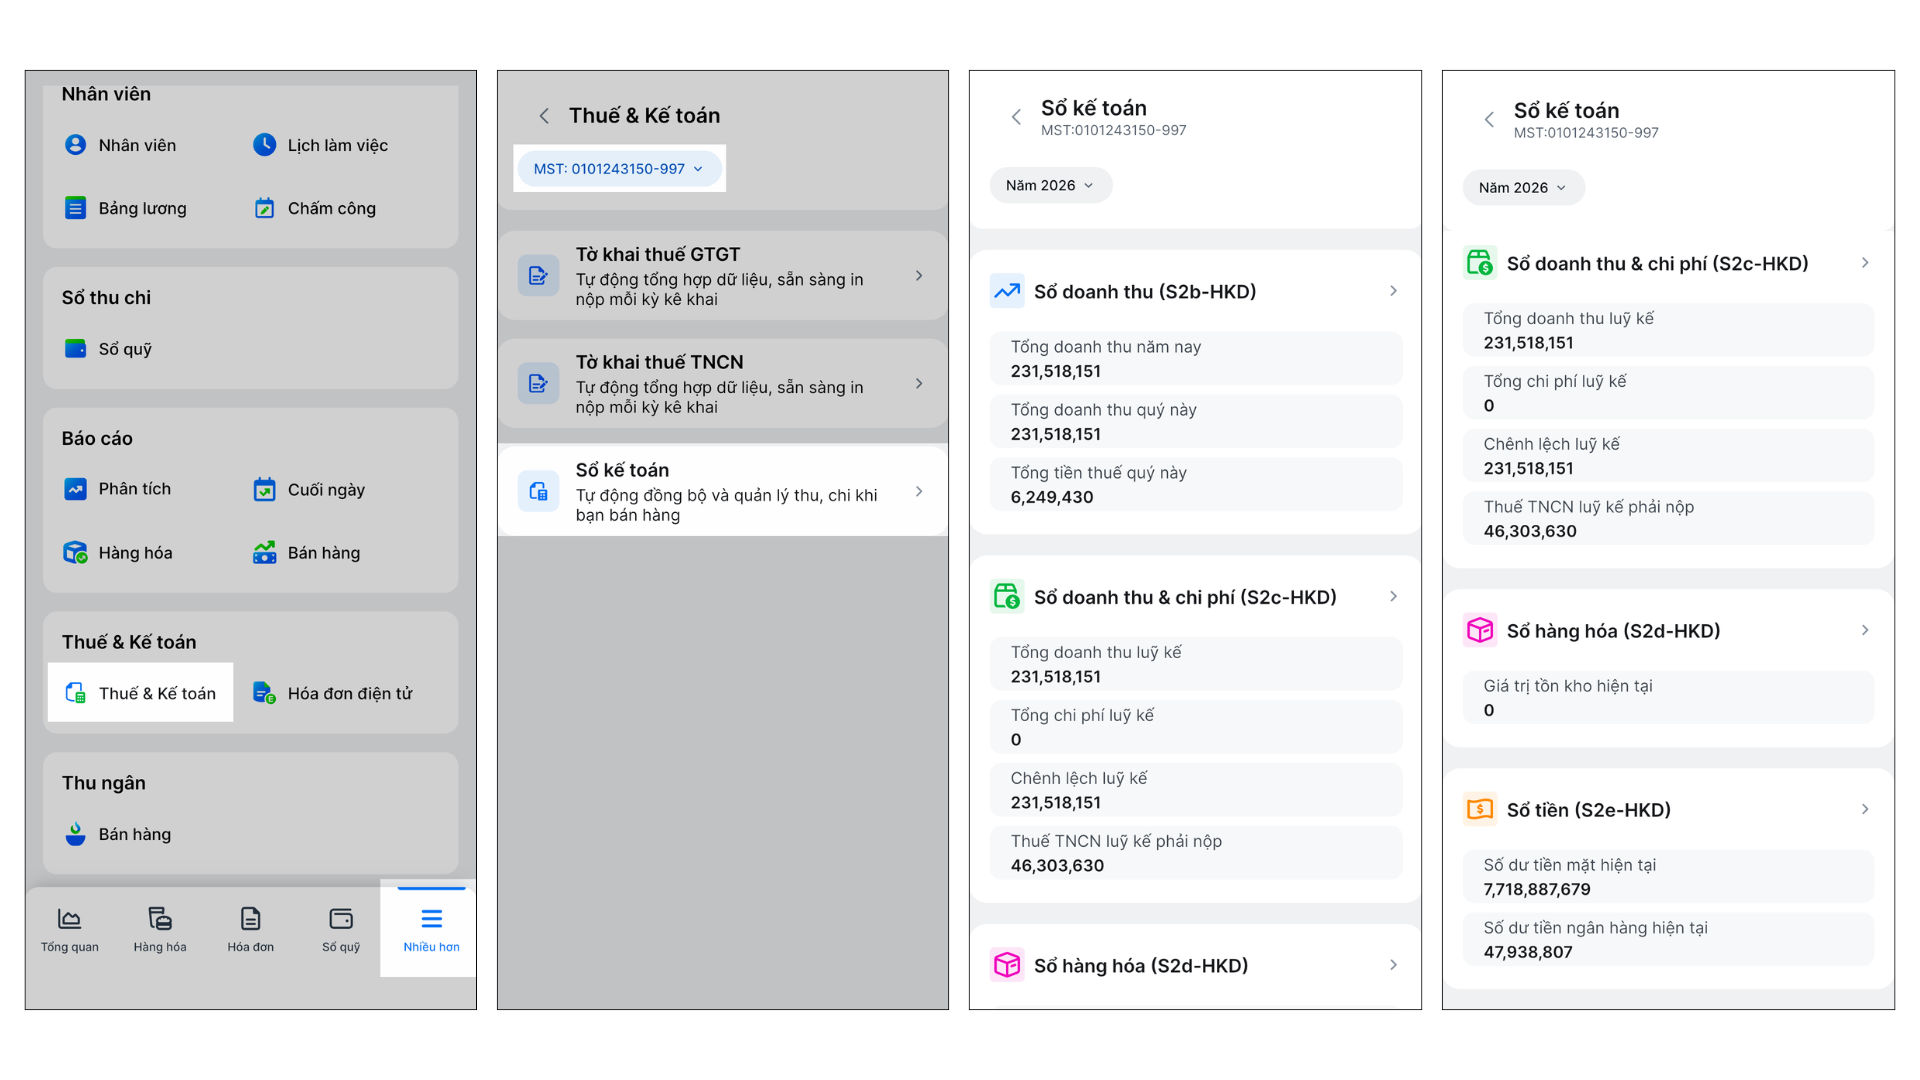
Task: Open Phân tích report icon
Action: coord(75,489)
